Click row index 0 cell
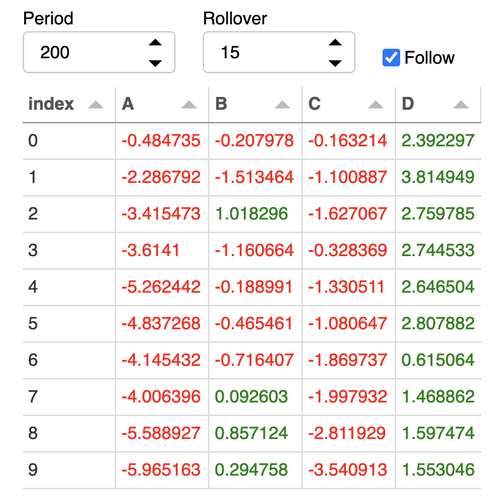This screenshot has height=500, width=500. pos(69,141)
